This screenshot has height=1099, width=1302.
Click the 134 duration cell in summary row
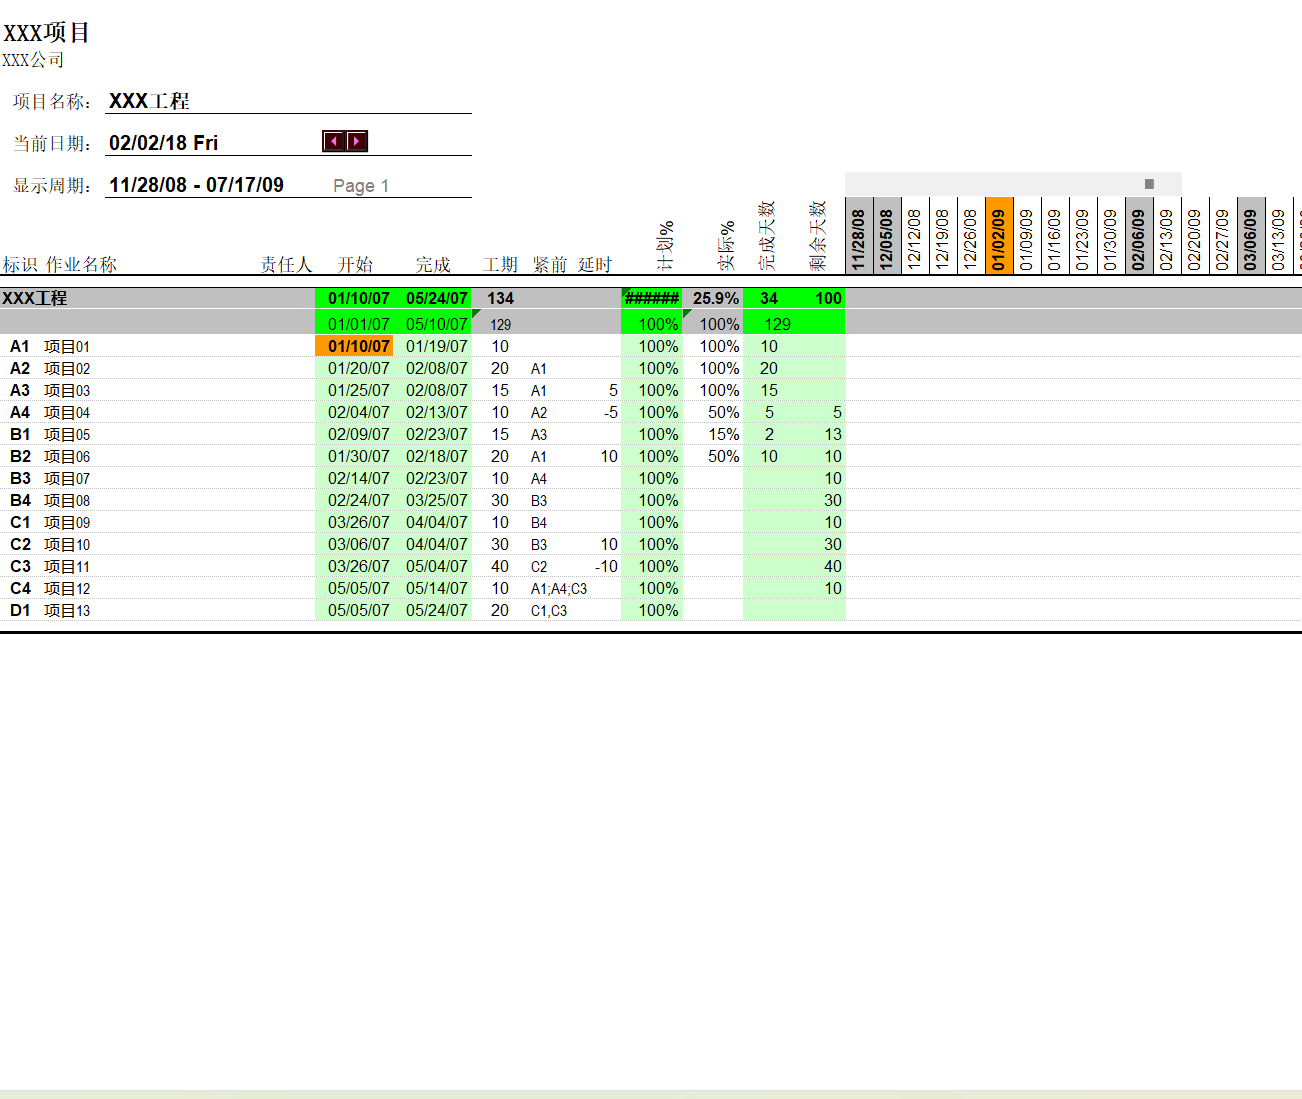[x=501, y=298]
